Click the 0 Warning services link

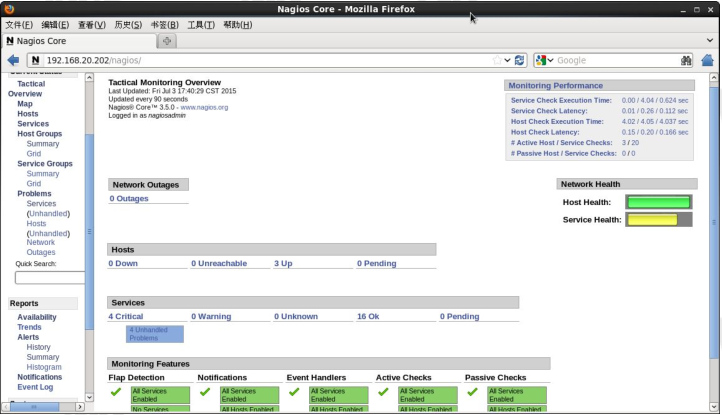[x=211, y=316]
